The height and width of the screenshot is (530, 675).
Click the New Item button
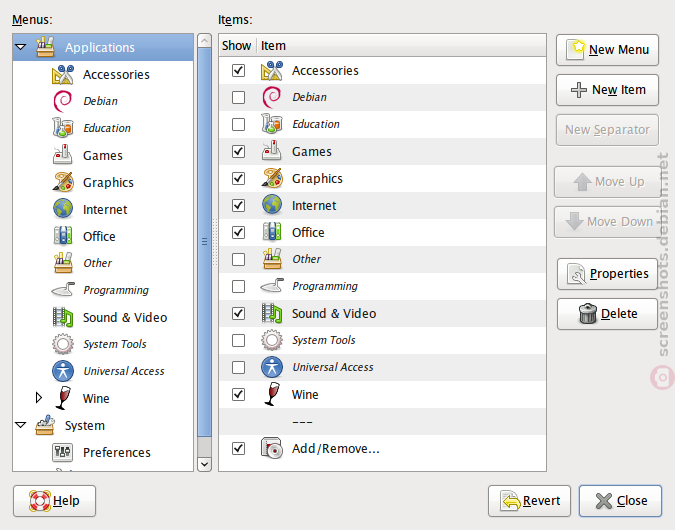point(607,90)
